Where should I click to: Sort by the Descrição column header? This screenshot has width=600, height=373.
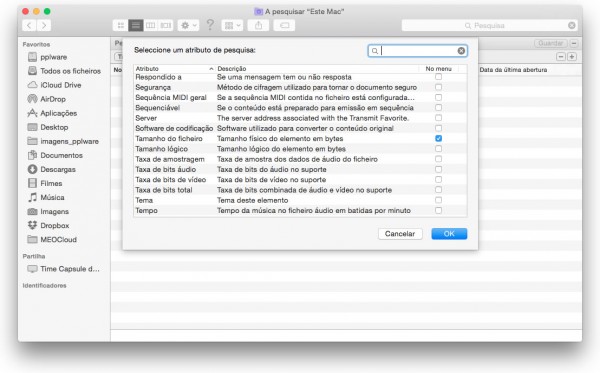point(317,69)
